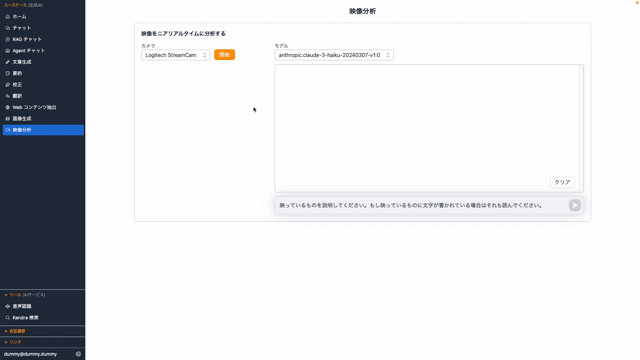Image resolution: width=640 pixels, height=360 pixels.
Task: Click the orange 開始 button
Action: click(x=224, y=55)
